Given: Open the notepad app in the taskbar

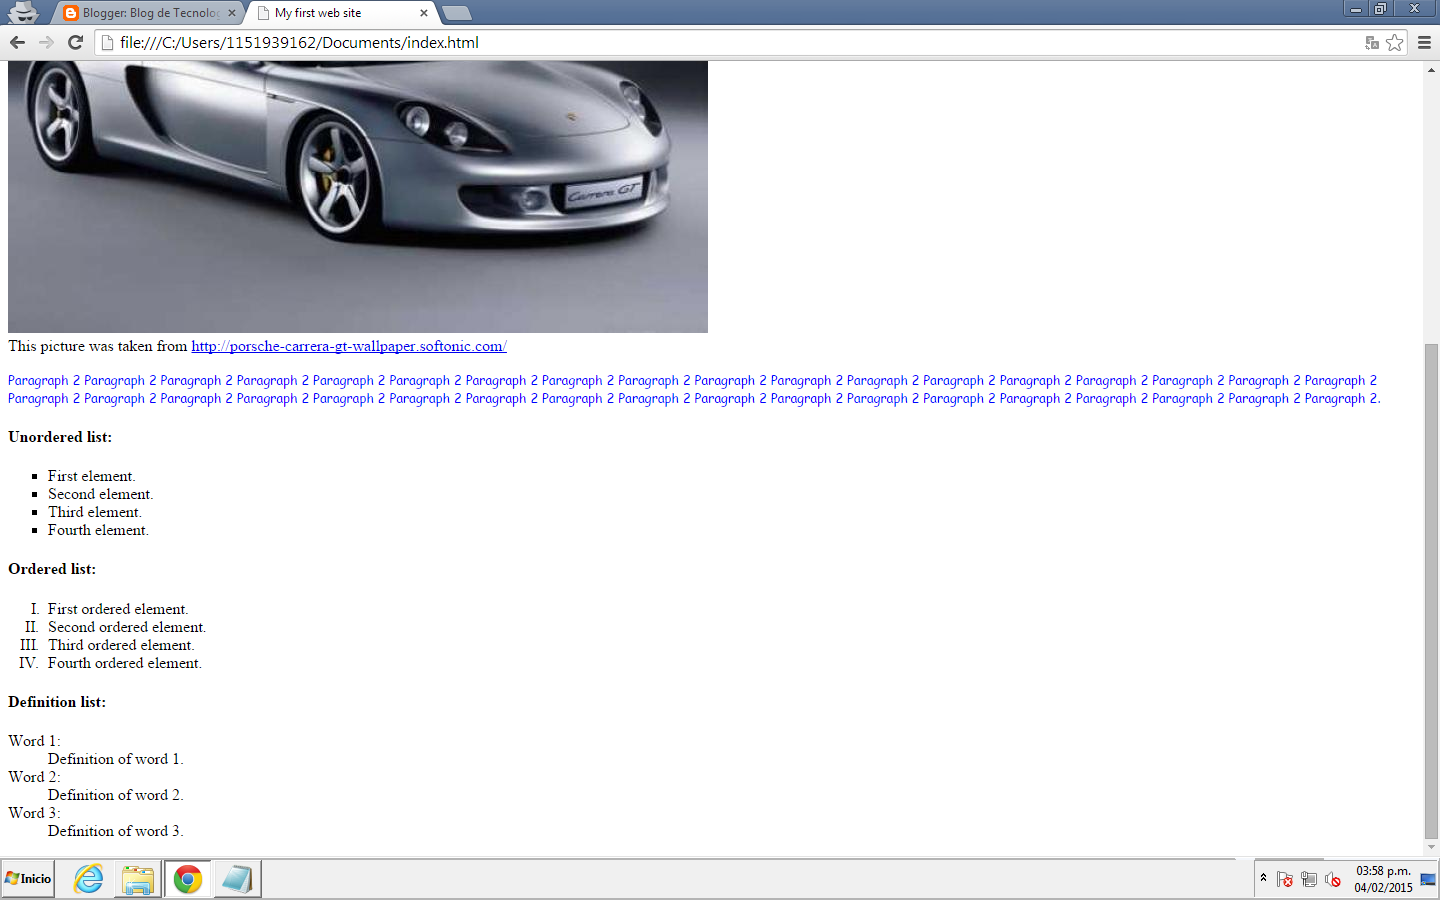Looking at the screenshot, I should tap(237, 879).
